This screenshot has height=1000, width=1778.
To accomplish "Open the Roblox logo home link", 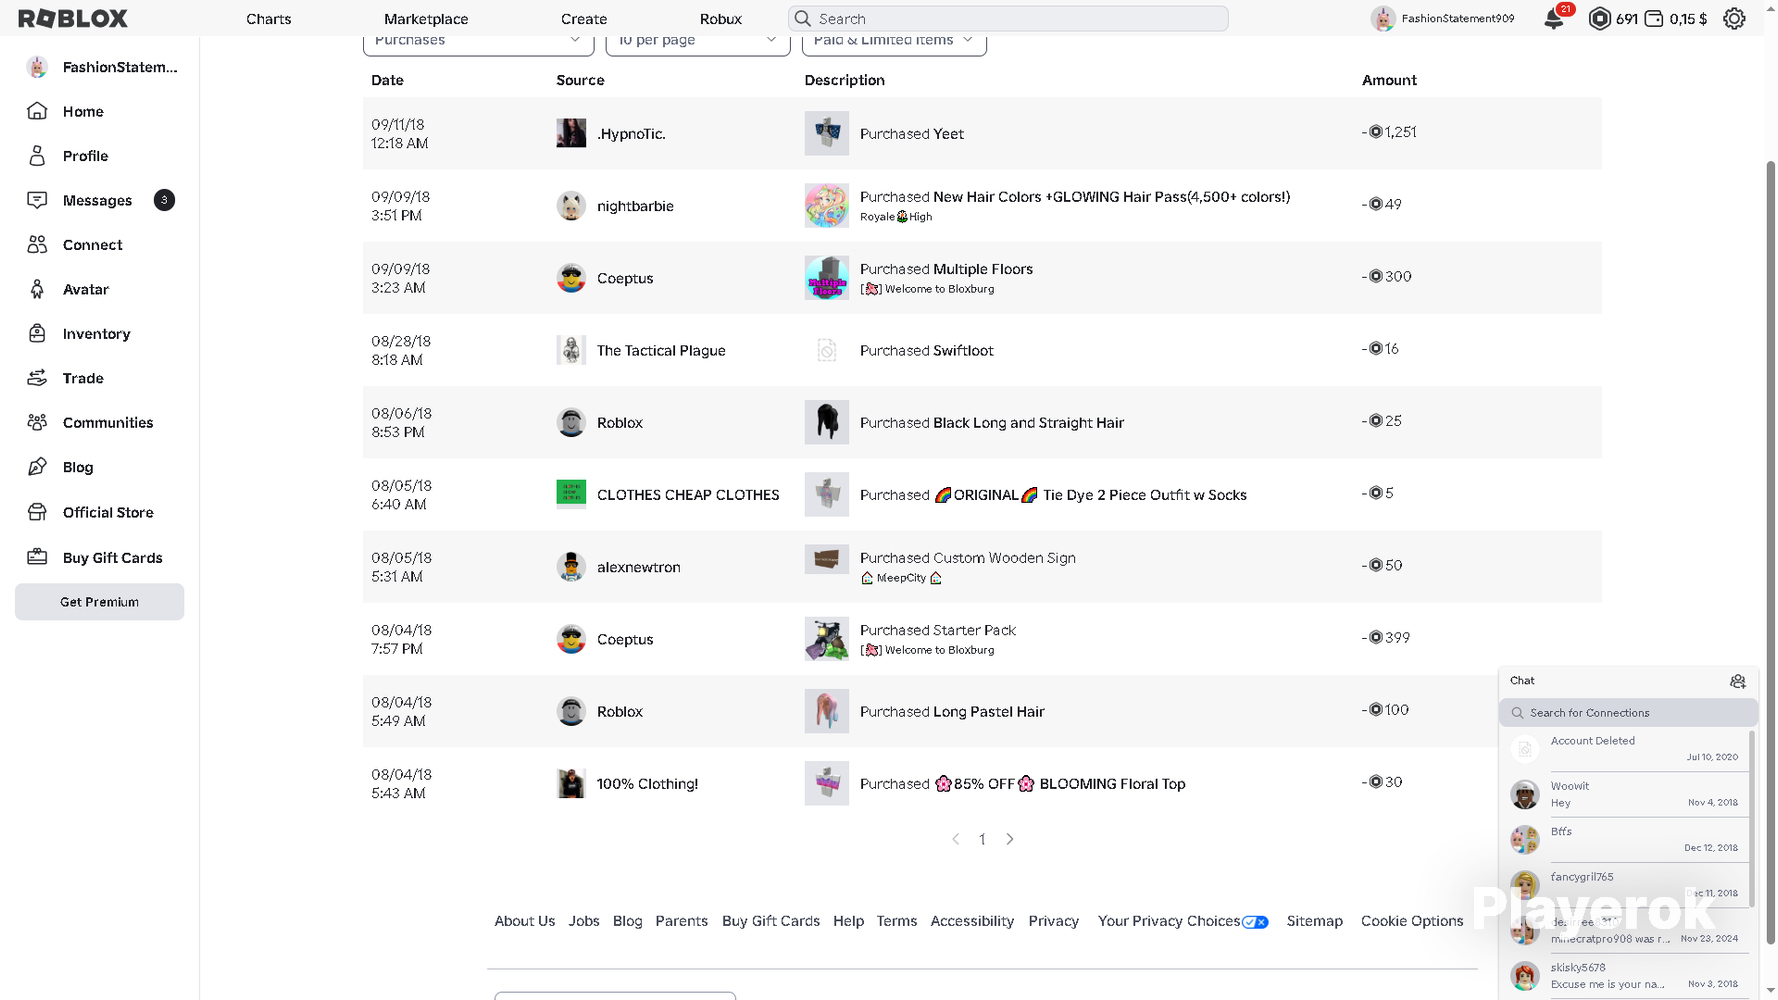I will pos(73,18).
